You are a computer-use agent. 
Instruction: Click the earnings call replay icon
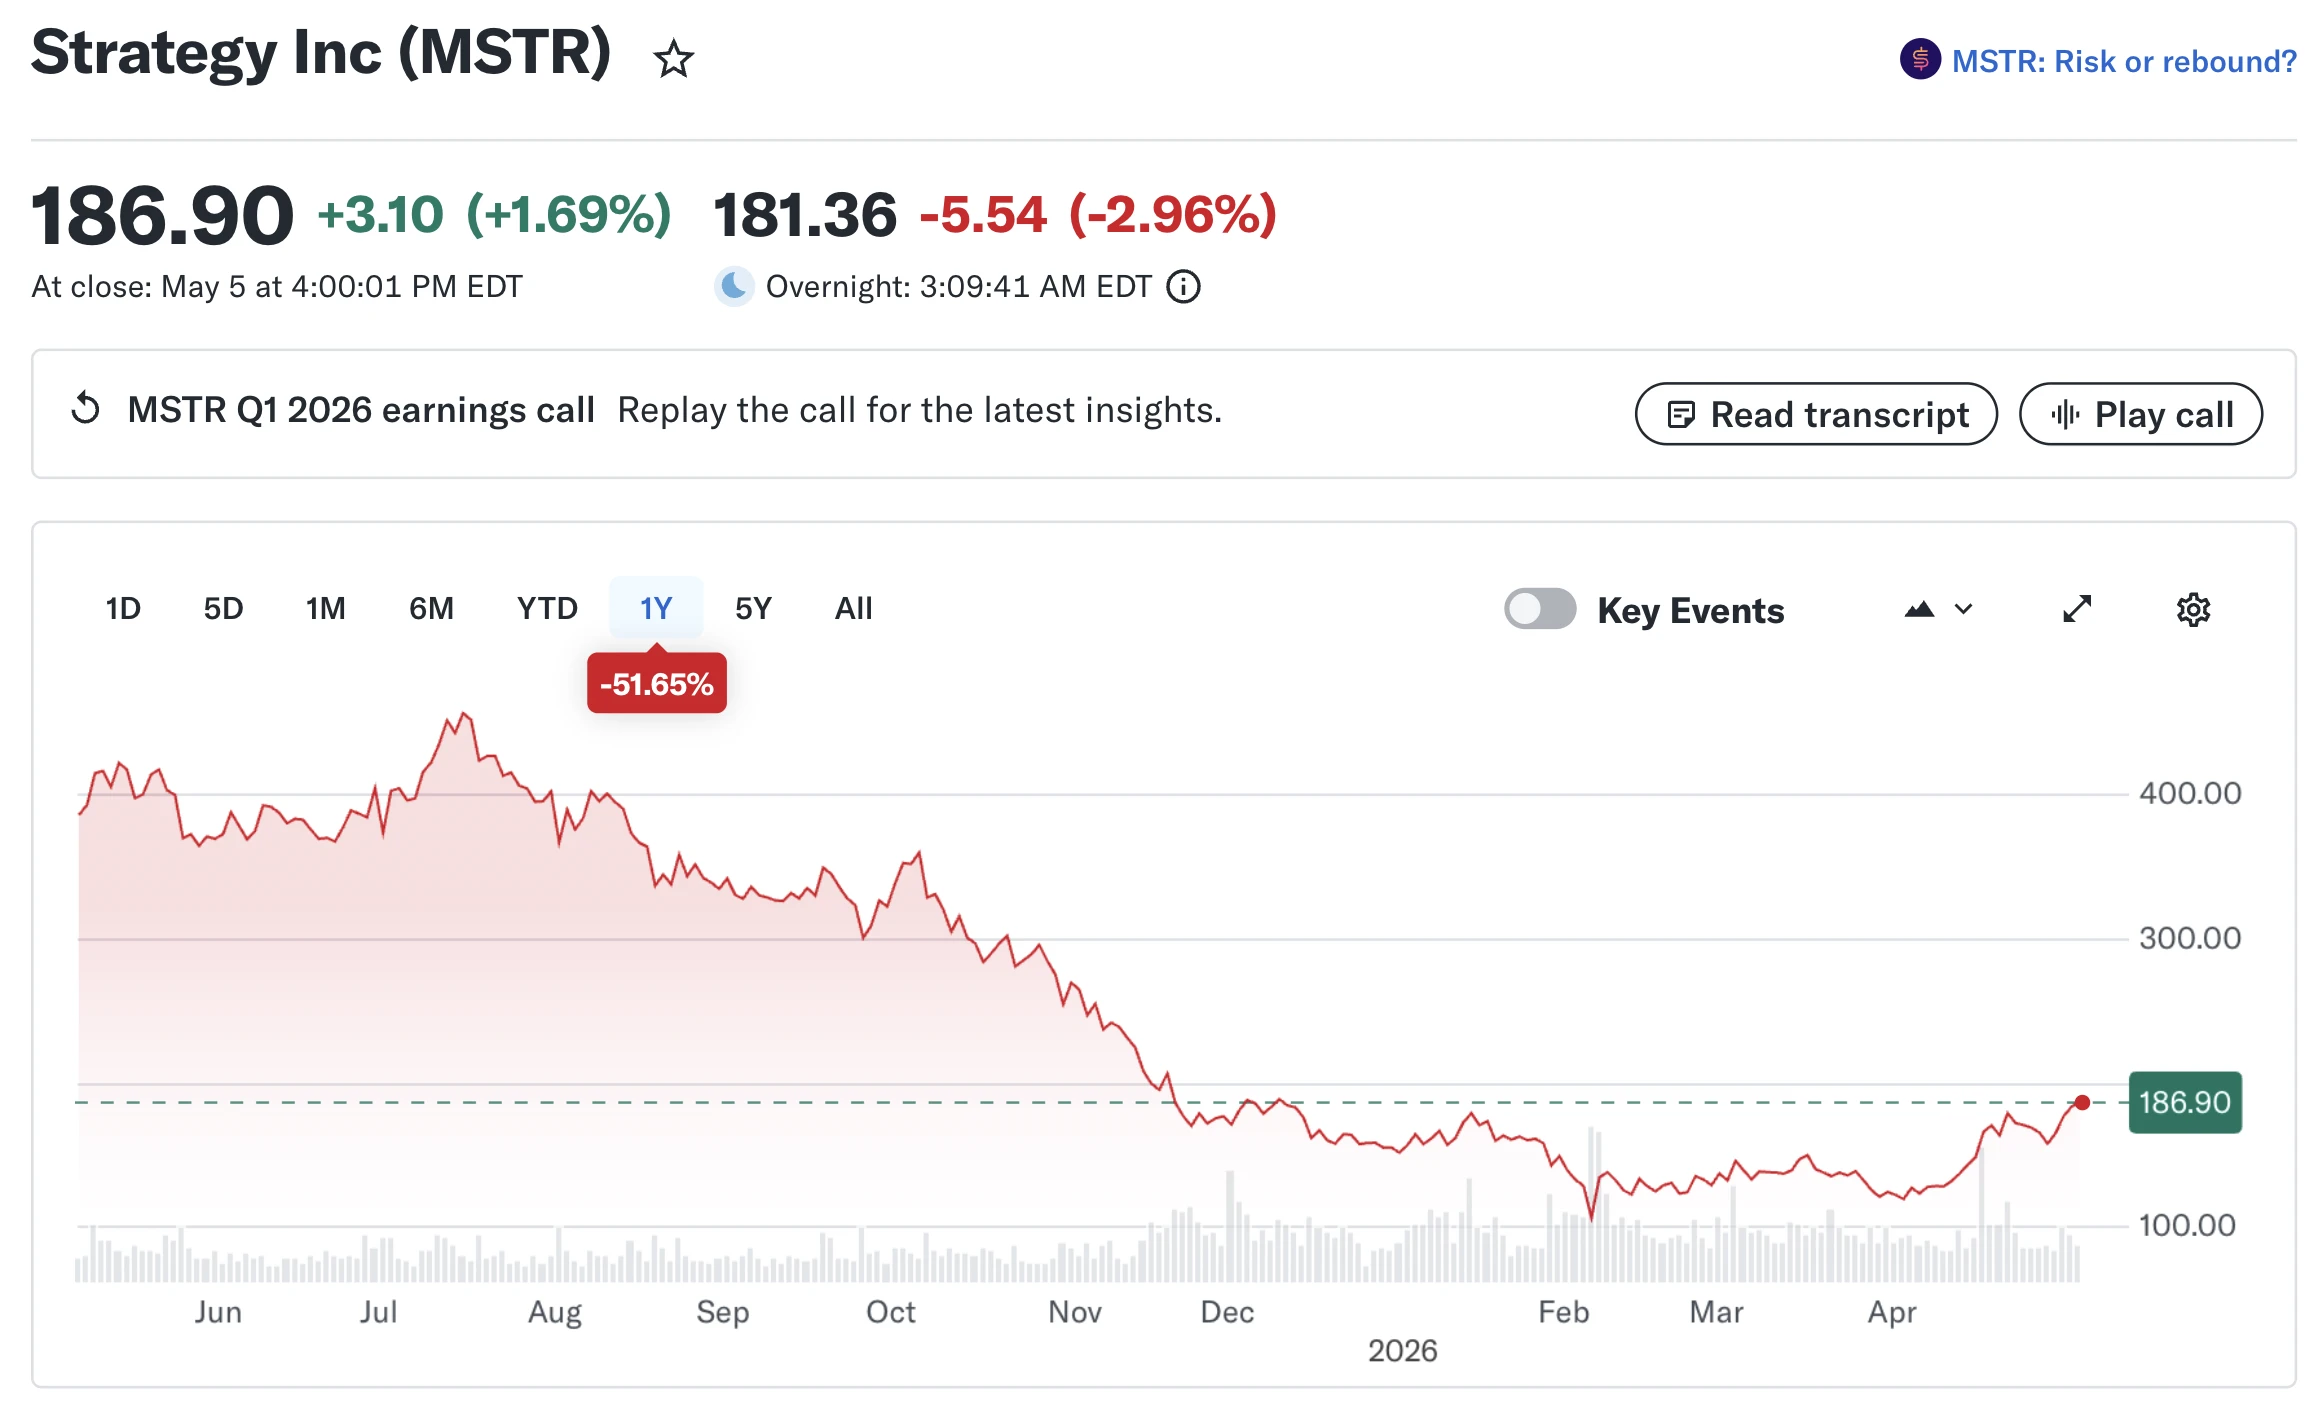coord(86,409)
